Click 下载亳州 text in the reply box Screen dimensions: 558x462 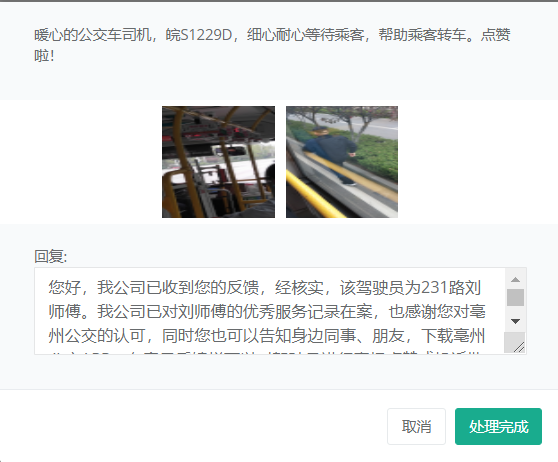coord(453,336)
